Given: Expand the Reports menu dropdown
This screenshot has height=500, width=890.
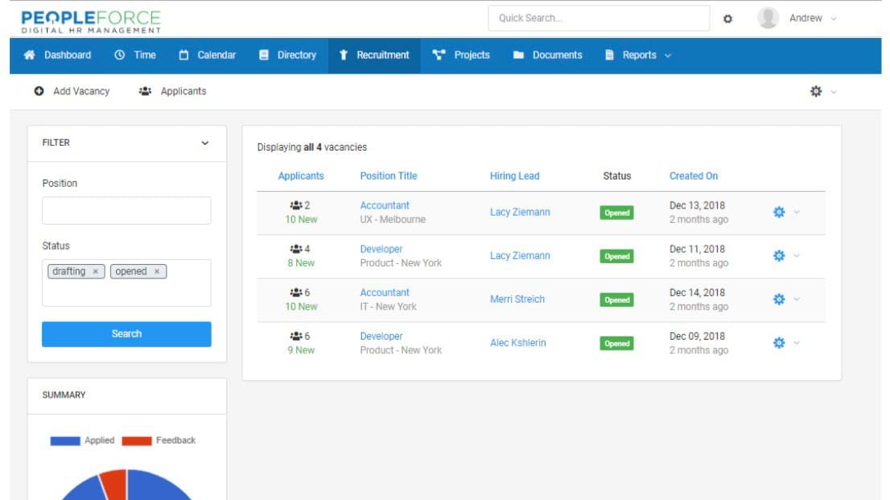Looking at the screenshot, I should [668, 56].
